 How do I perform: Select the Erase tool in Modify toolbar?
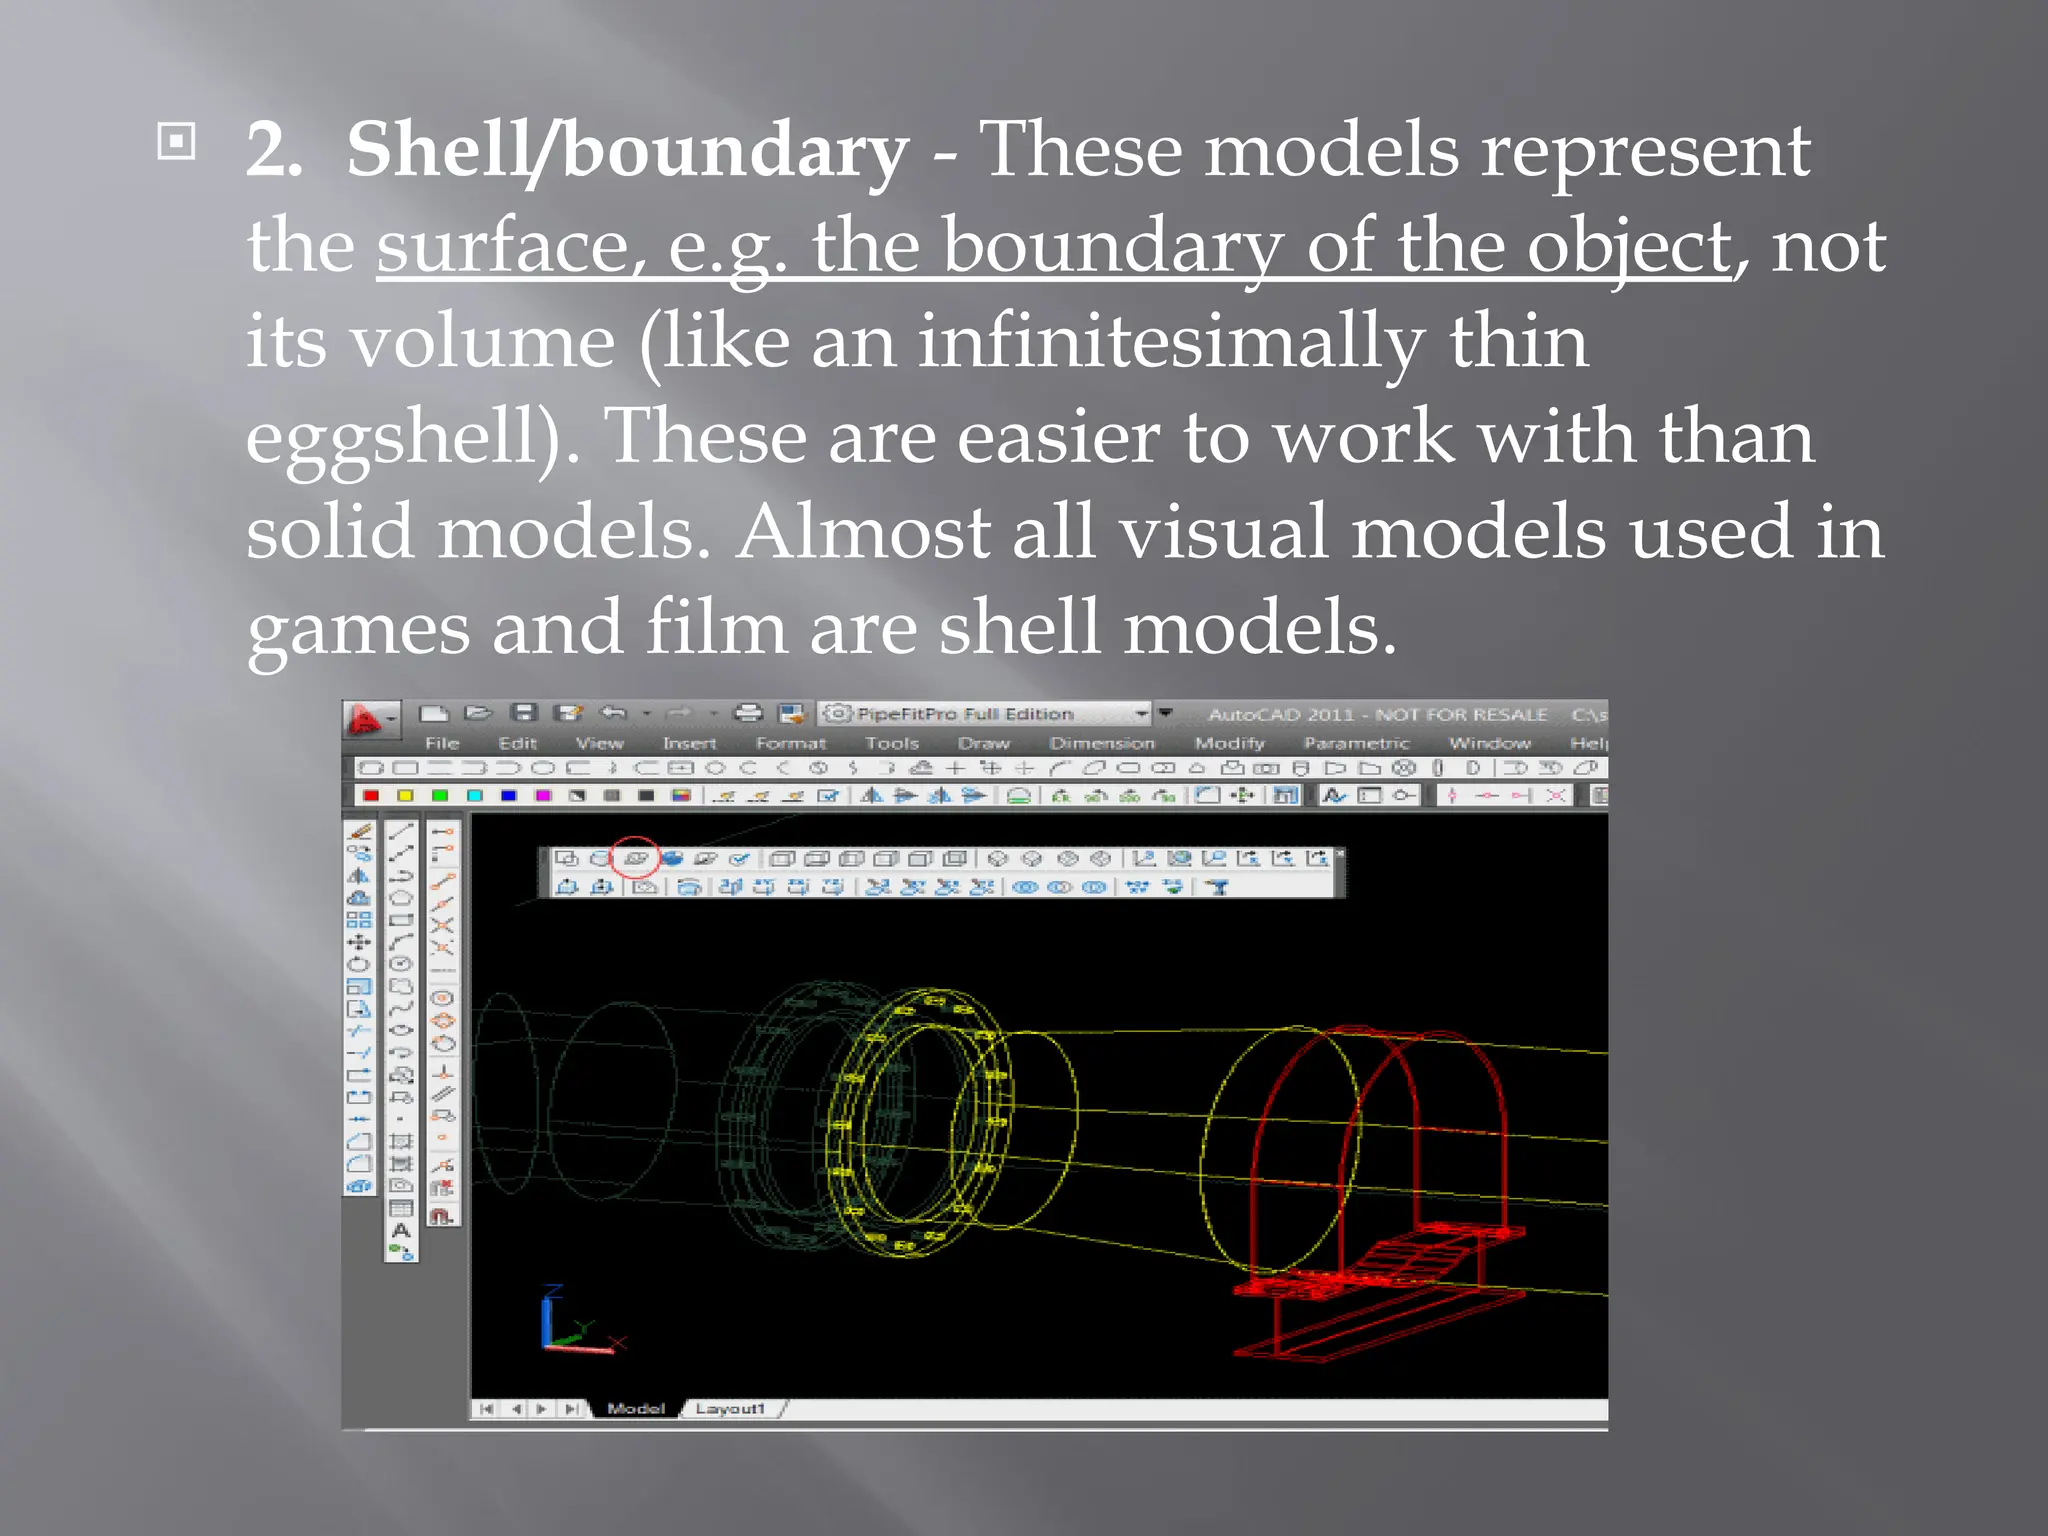pyautogui.click(x=359, y=831)
